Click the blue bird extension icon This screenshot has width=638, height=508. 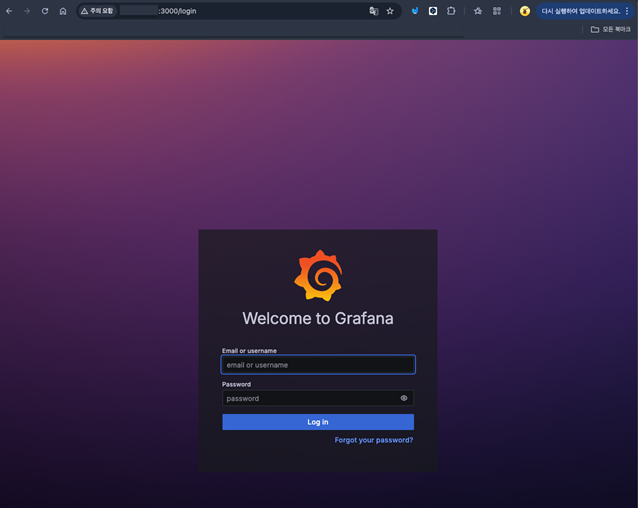point(415,11)
